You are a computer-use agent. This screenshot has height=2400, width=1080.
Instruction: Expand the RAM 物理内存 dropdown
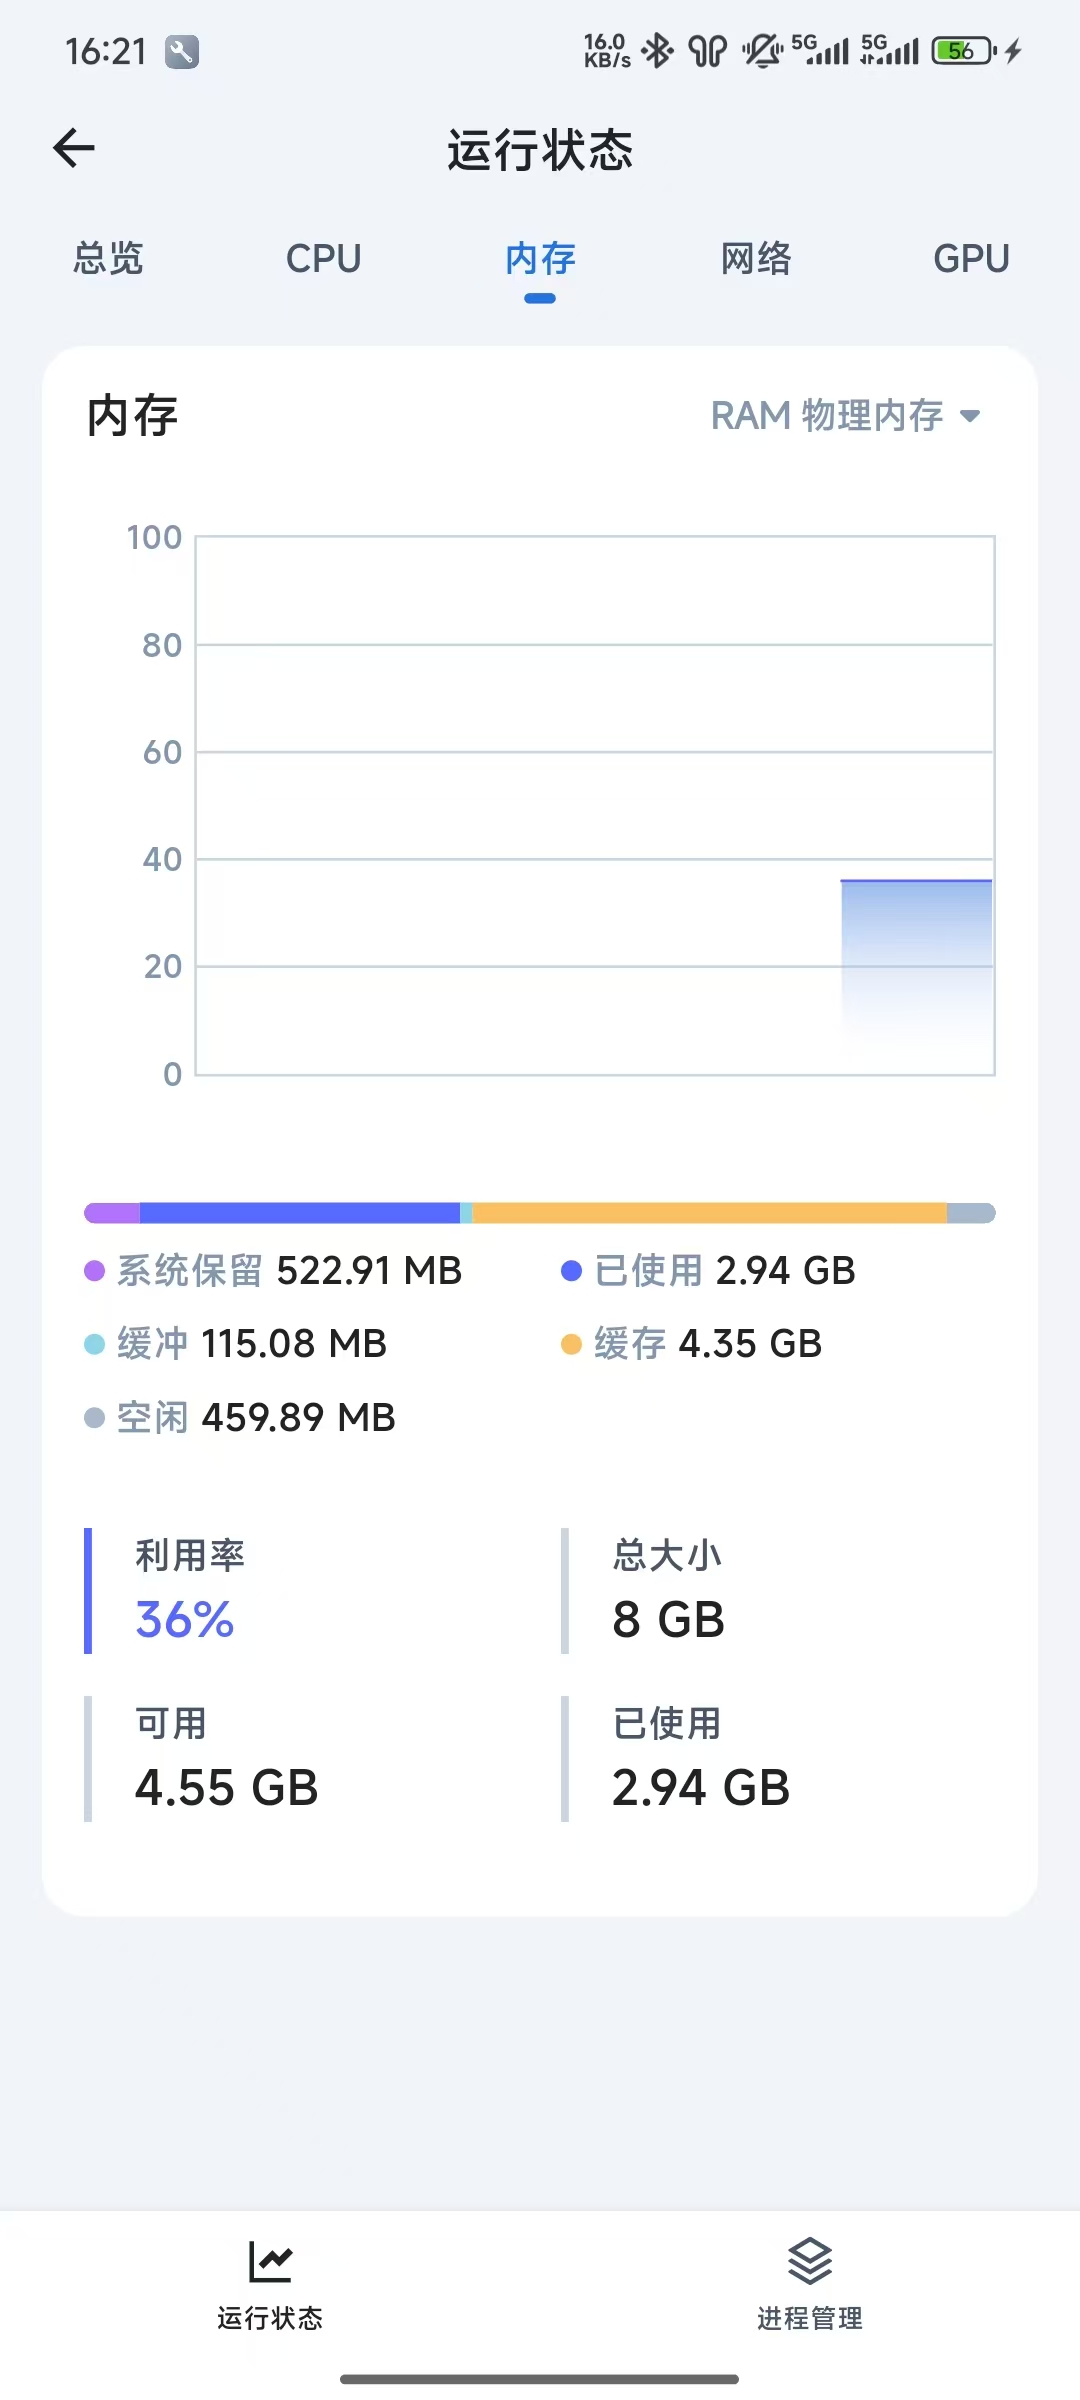[x=846, y=415]
